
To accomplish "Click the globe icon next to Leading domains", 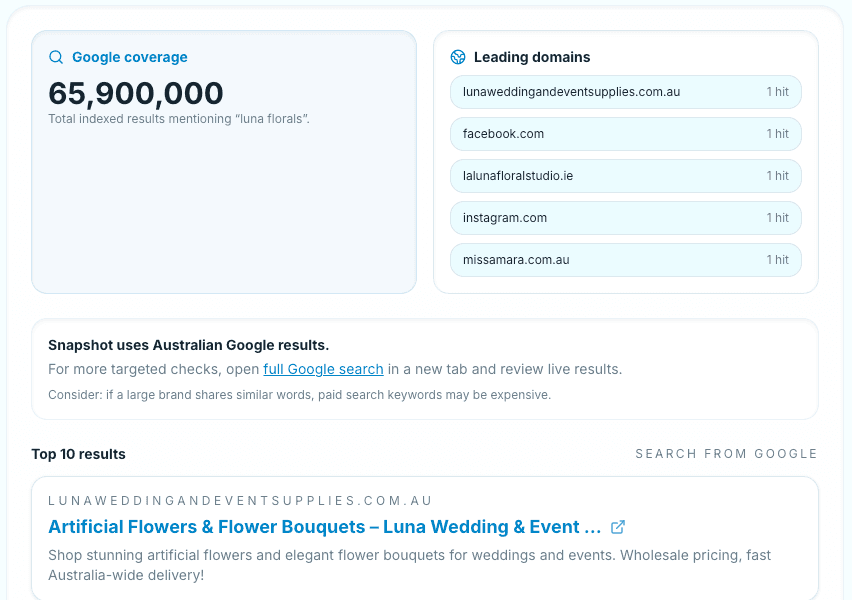I will (x=458, y=57).
